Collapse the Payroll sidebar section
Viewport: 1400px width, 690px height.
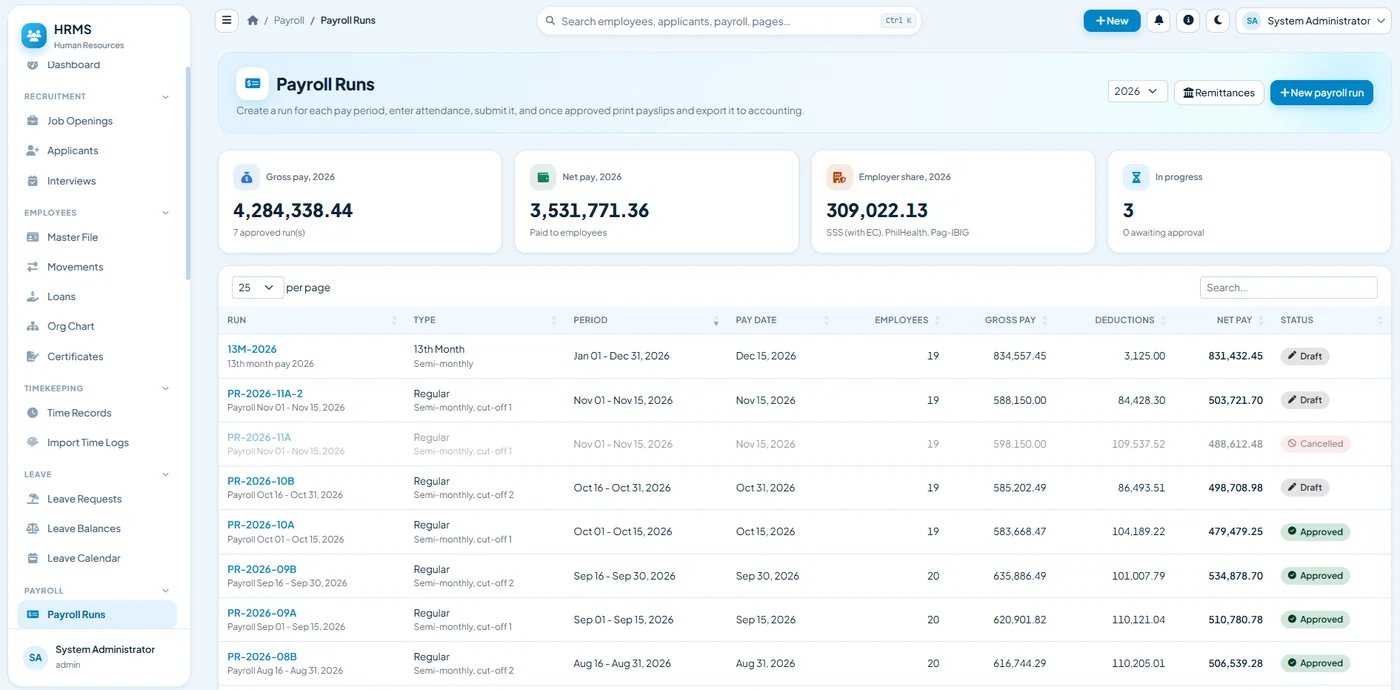165,591
